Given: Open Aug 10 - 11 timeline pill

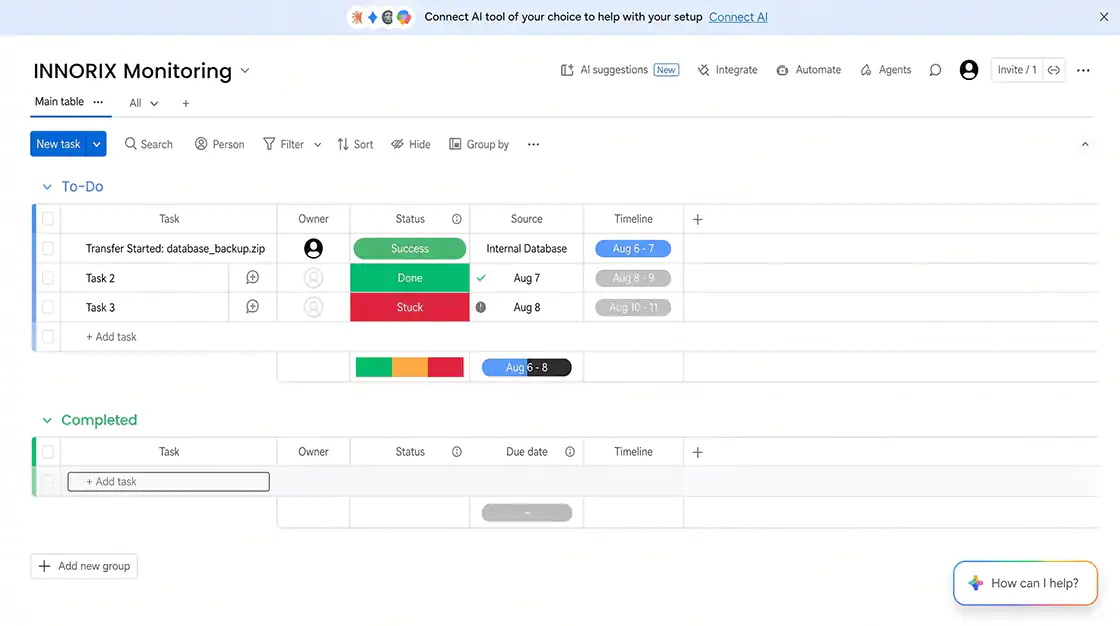Looking at the screenshot, I should click(x=633, y=307).
